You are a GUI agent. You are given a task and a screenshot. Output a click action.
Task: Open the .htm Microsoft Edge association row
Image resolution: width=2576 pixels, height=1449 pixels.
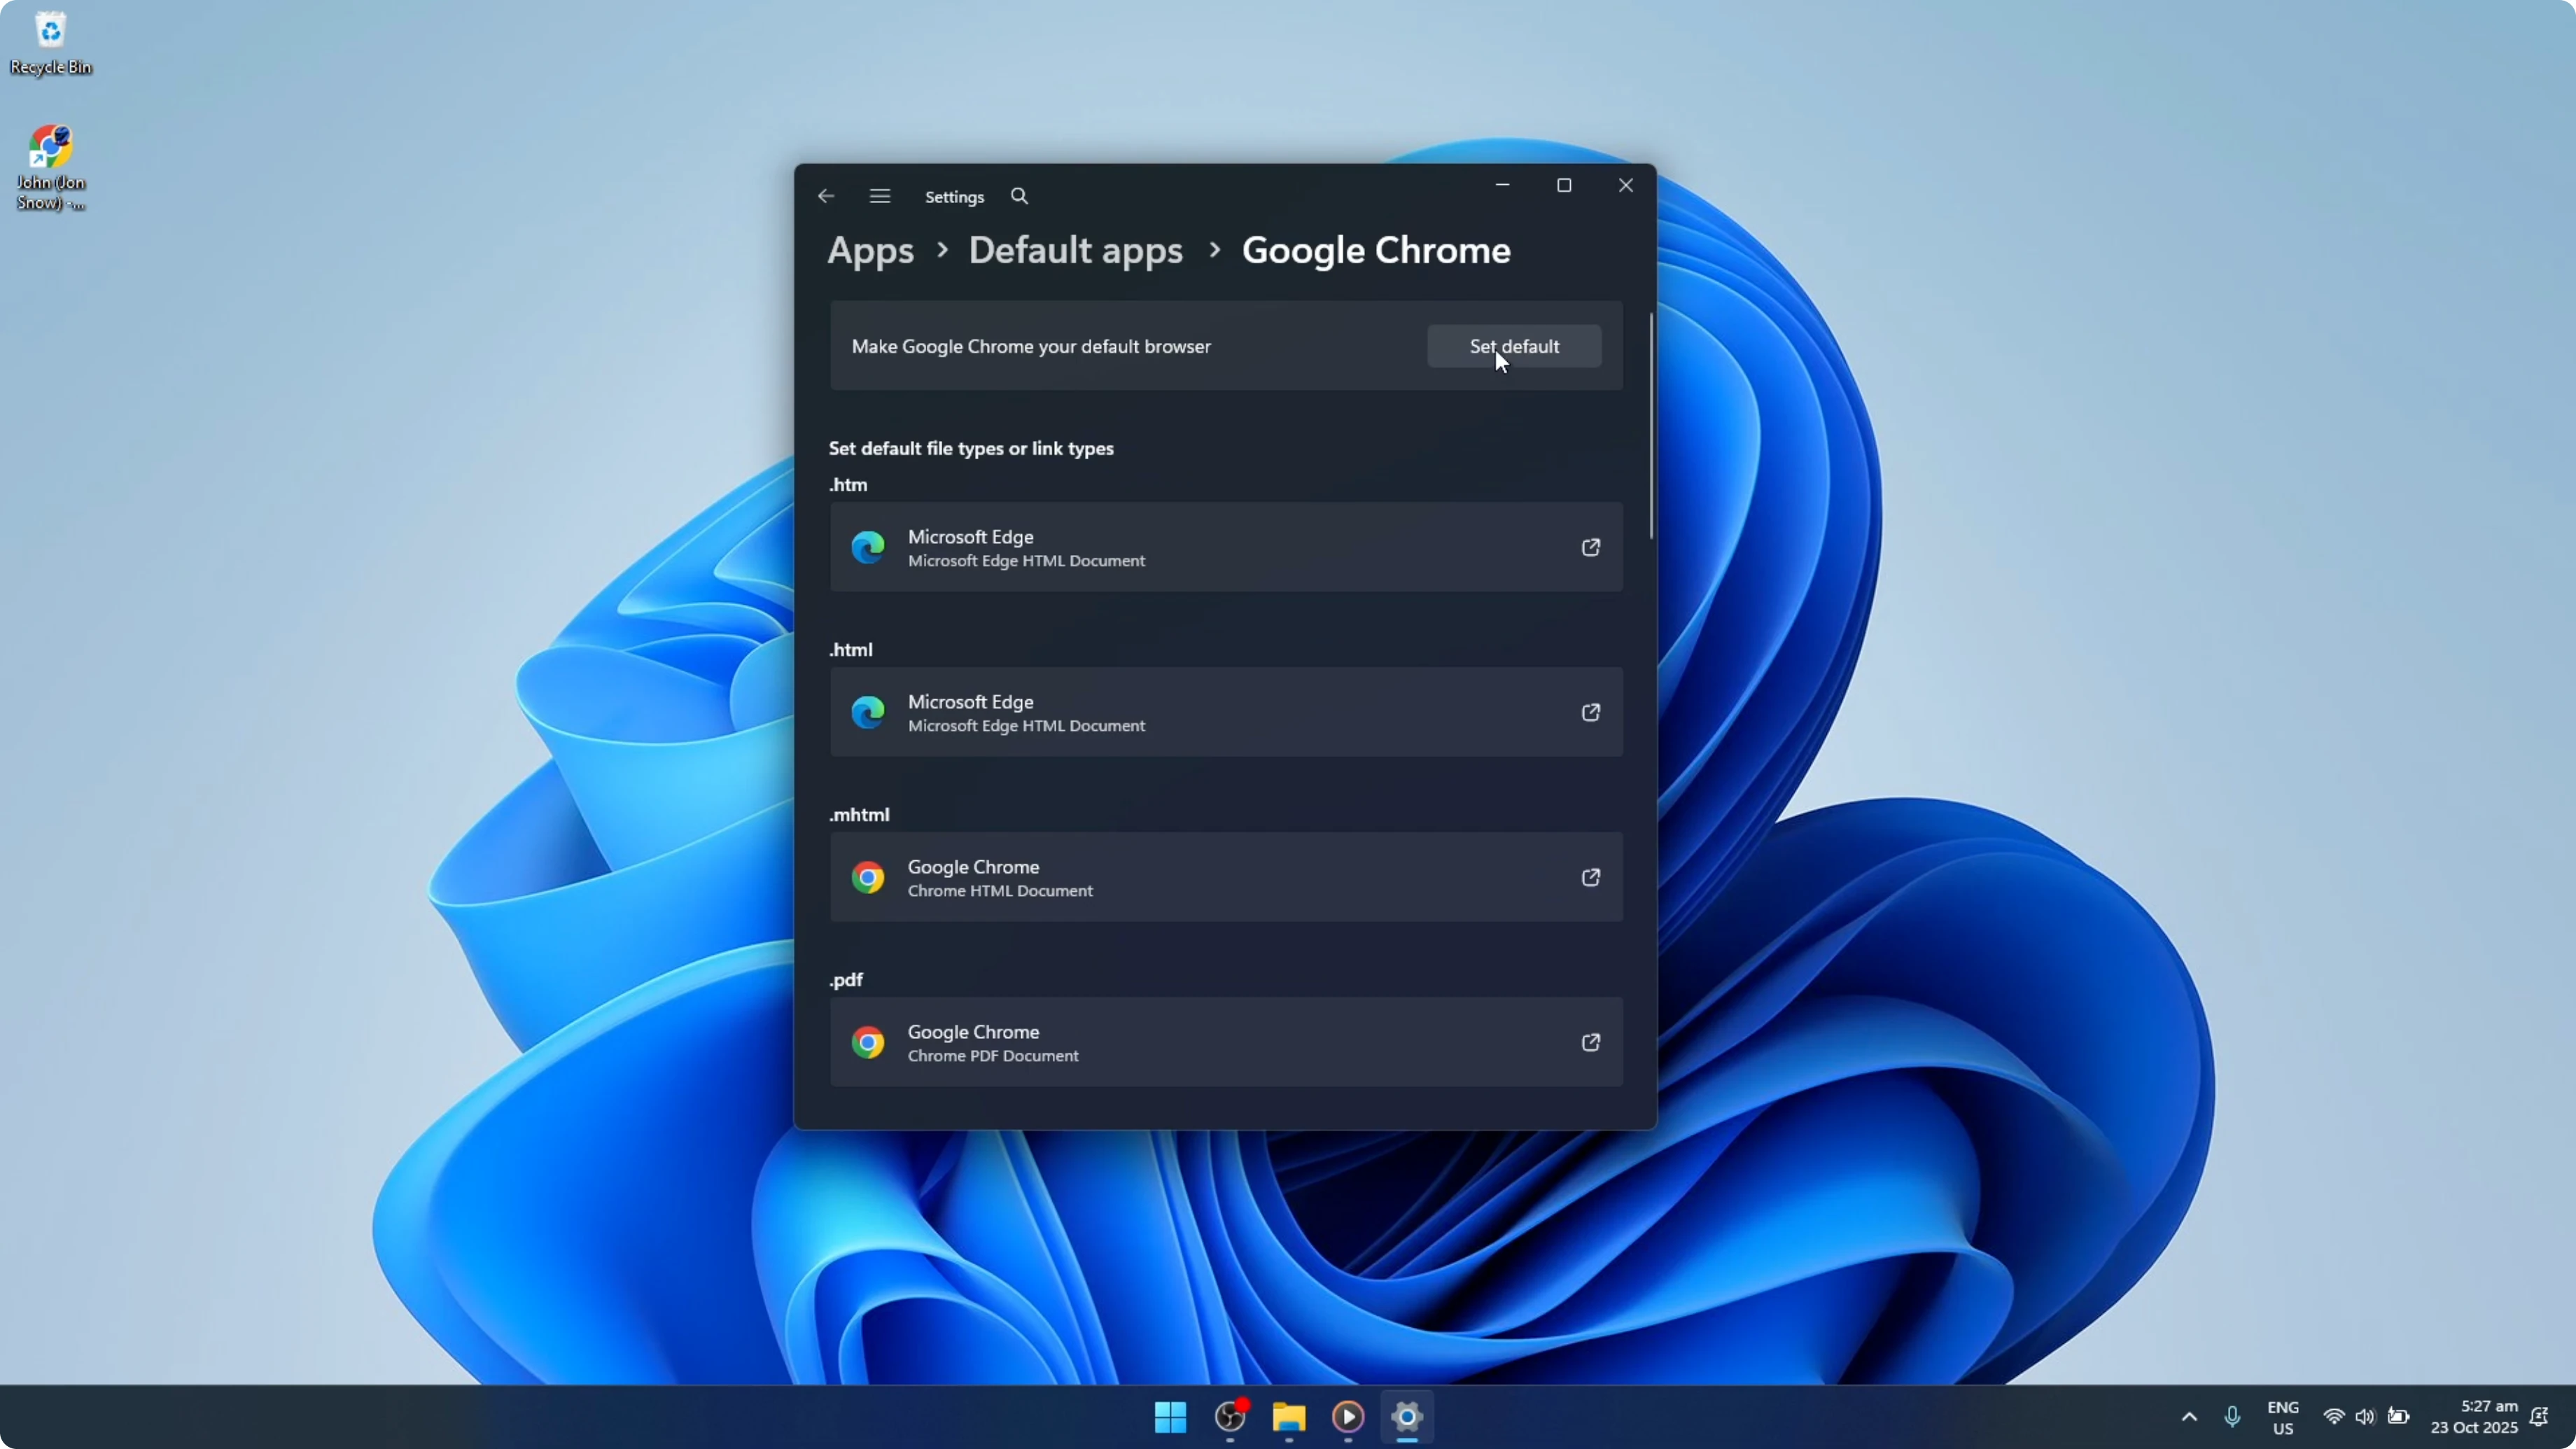tap(1225, 547)
